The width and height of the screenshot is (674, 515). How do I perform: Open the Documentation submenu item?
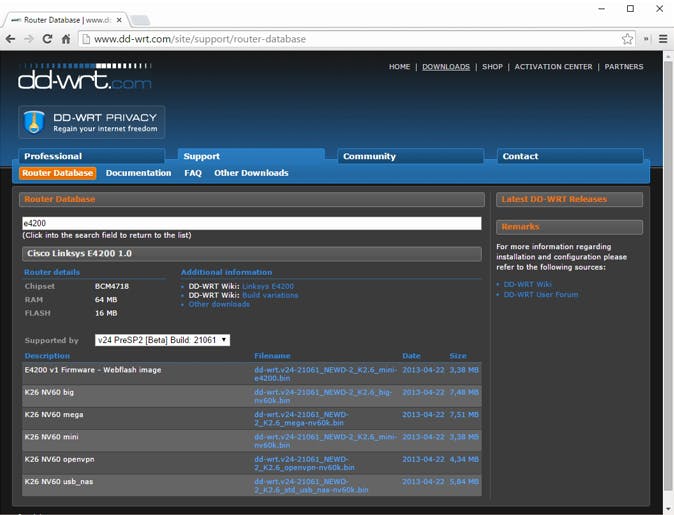(x=138, y=173)
